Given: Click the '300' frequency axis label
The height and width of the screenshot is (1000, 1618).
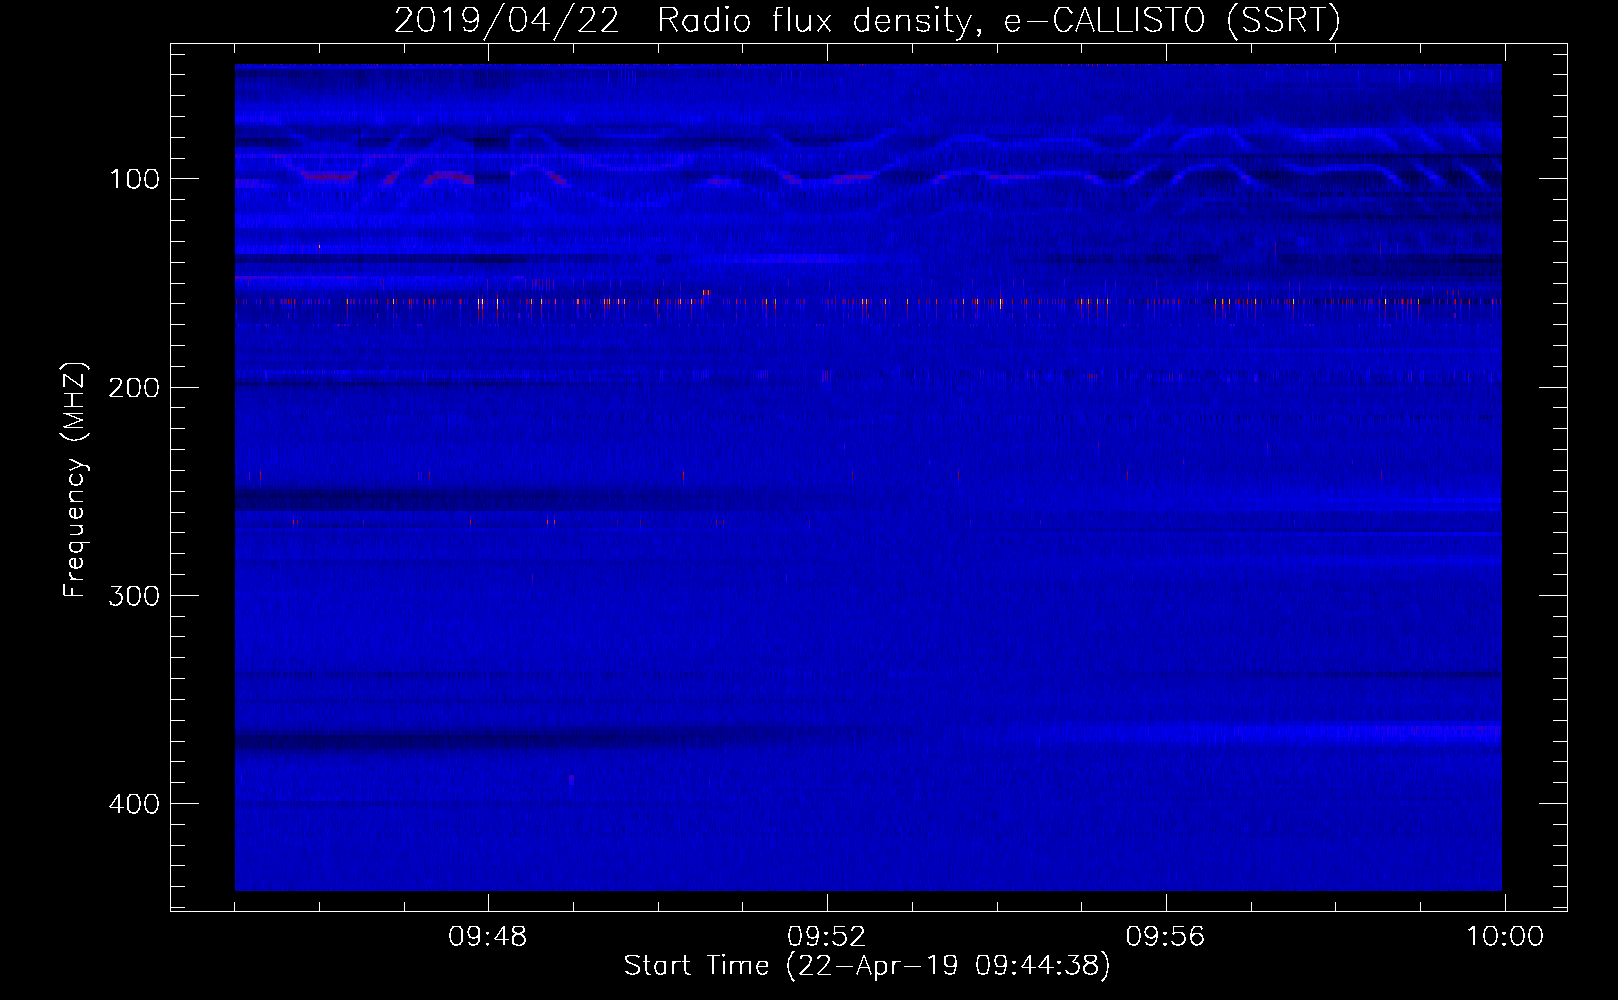Looking at the screenshot, I should point(134,595).
